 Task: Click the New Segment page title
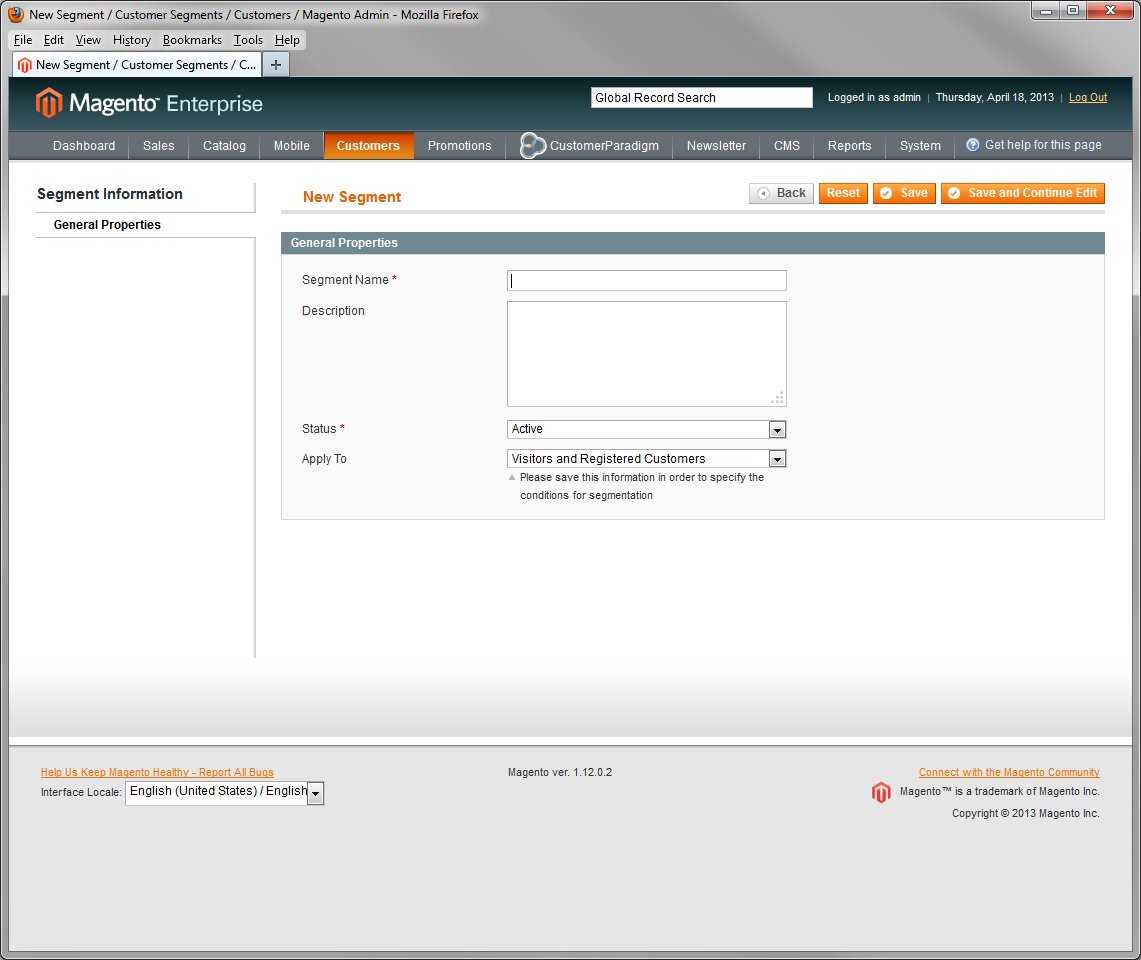pos(351,197)
